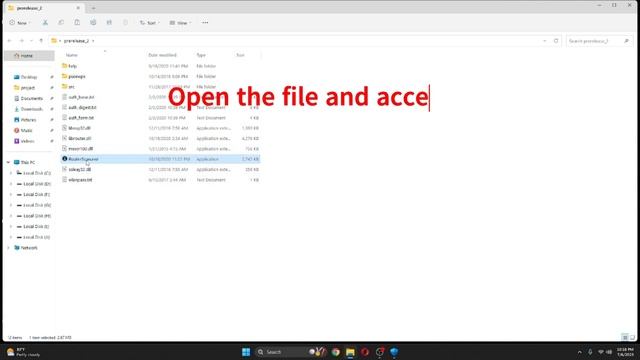Select the librouter.dll file
This screenshot has height=360, width=640.
tap(80, 138)
